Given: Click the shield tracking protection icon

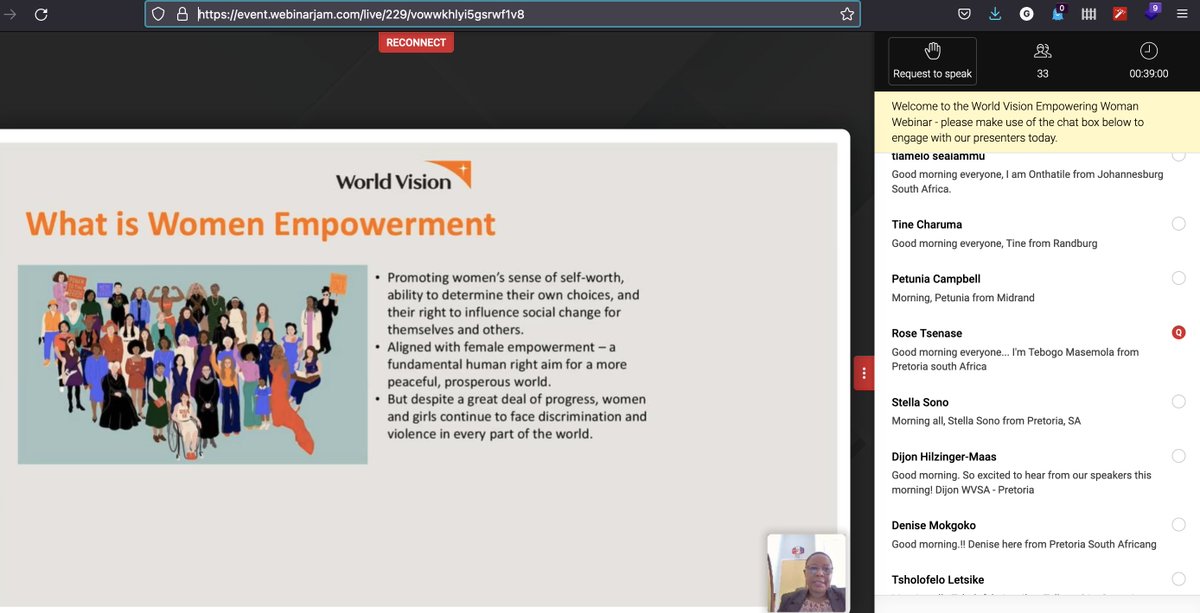Looking at the screenshot, I should click(x=158, y=14).
